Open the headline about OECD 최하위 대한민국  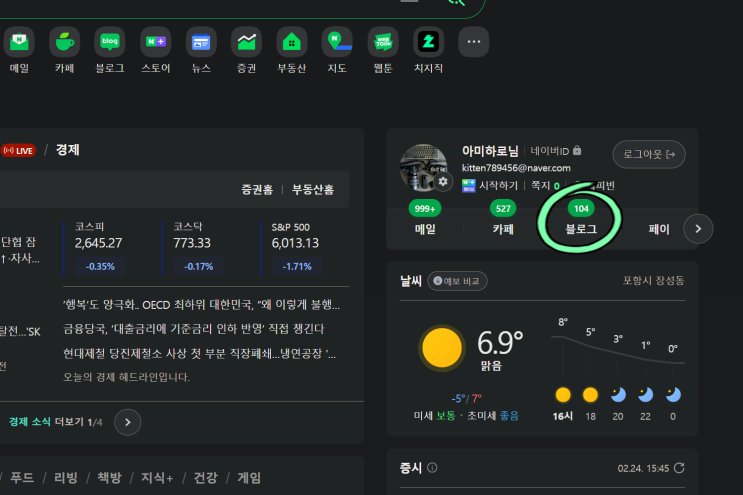[x=201, y=305]
